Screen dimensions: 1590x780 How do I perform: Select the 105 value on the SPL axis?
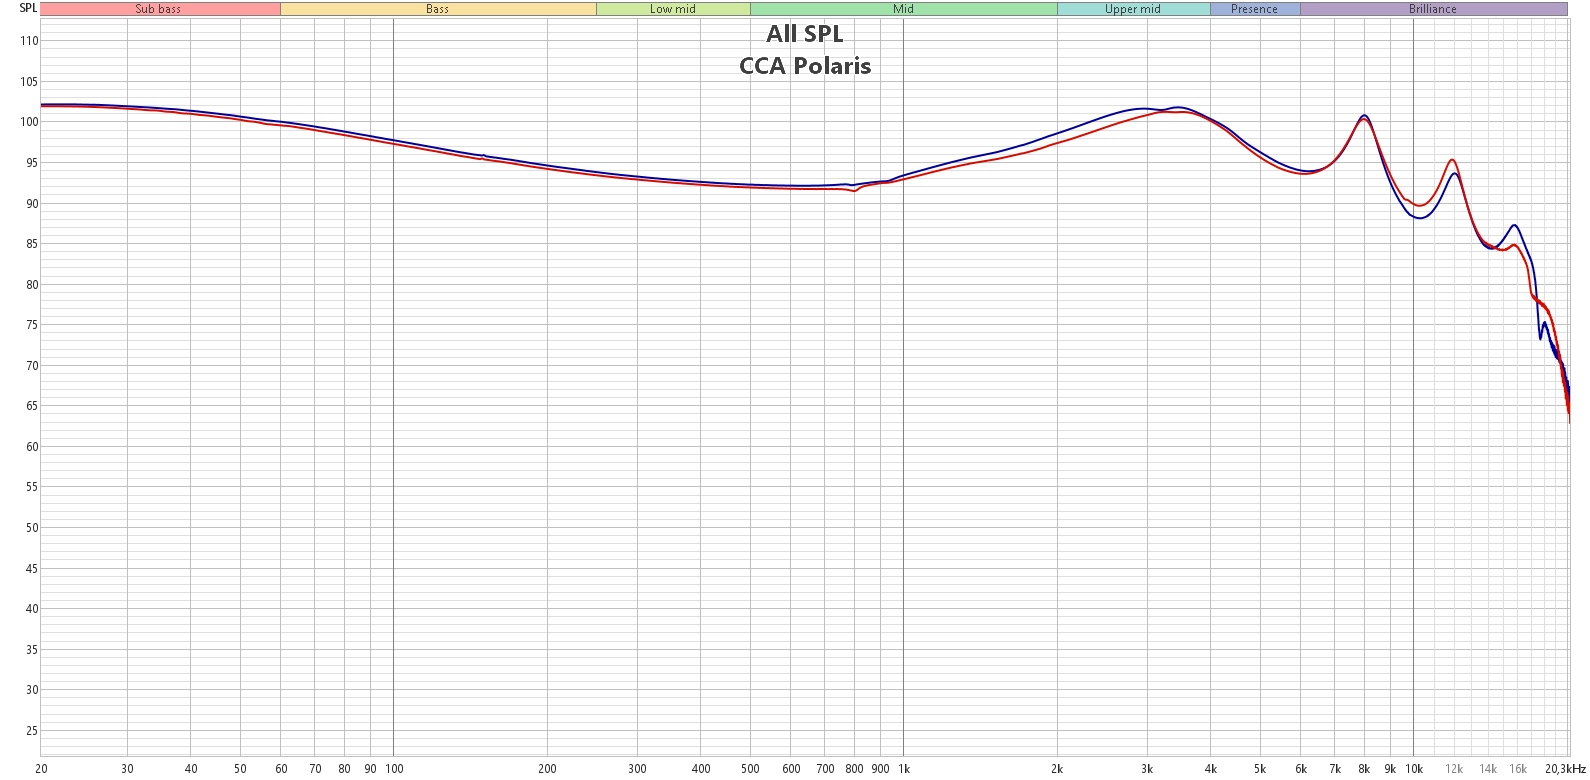coord(29,82)
